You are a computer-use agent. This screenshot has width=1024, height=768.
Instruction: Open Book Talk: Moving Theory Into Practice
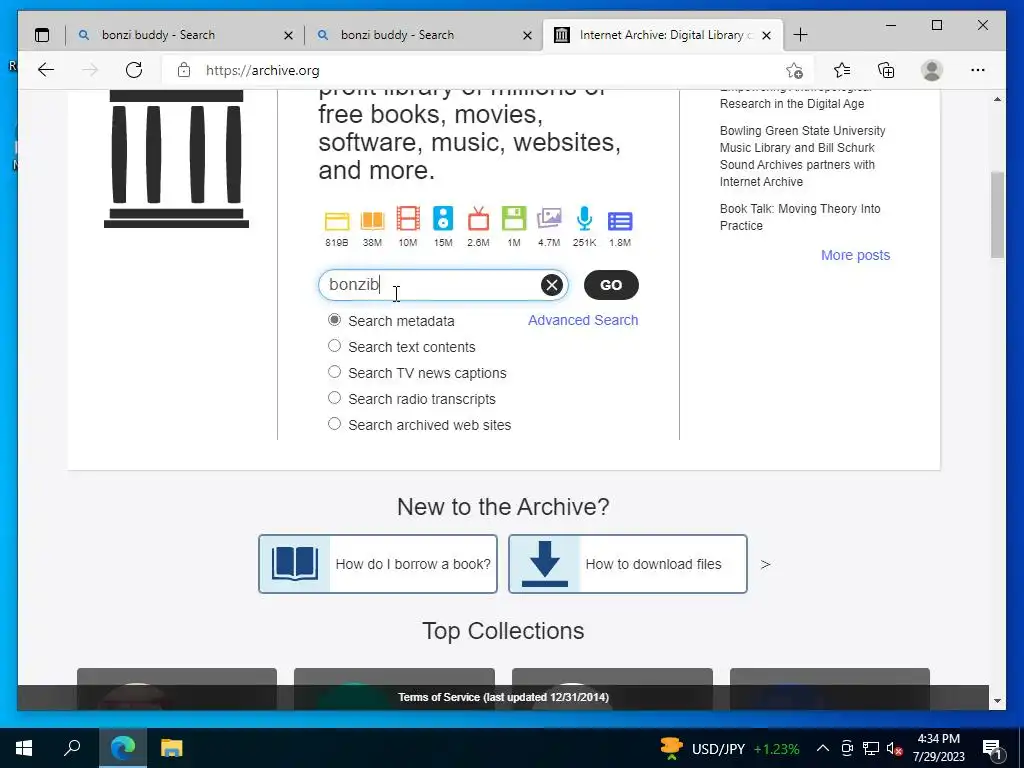pos(800,217)
